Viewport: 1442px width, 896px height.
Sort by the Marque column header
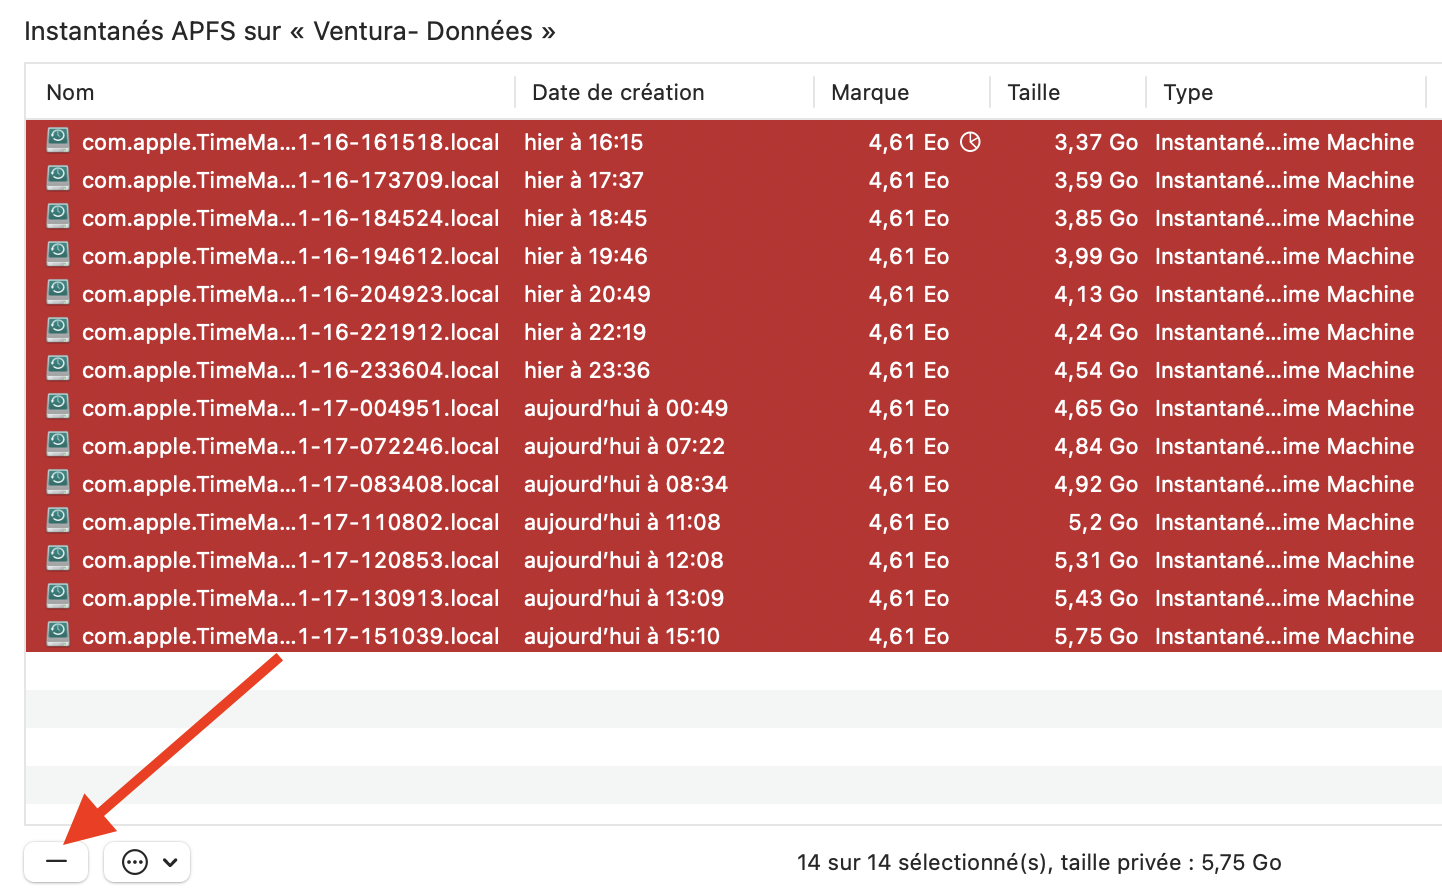pyautogui.click(x=870, y=92)
